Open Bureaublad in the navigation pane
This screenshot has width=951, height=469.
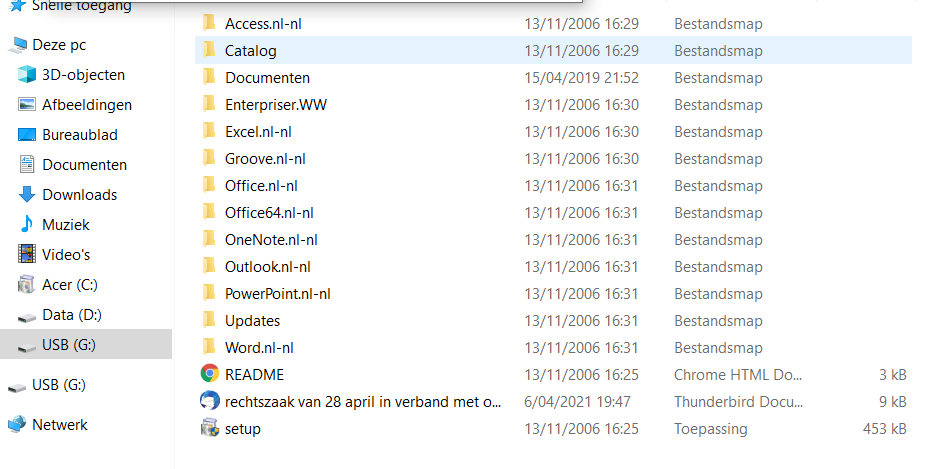[79, 134]
